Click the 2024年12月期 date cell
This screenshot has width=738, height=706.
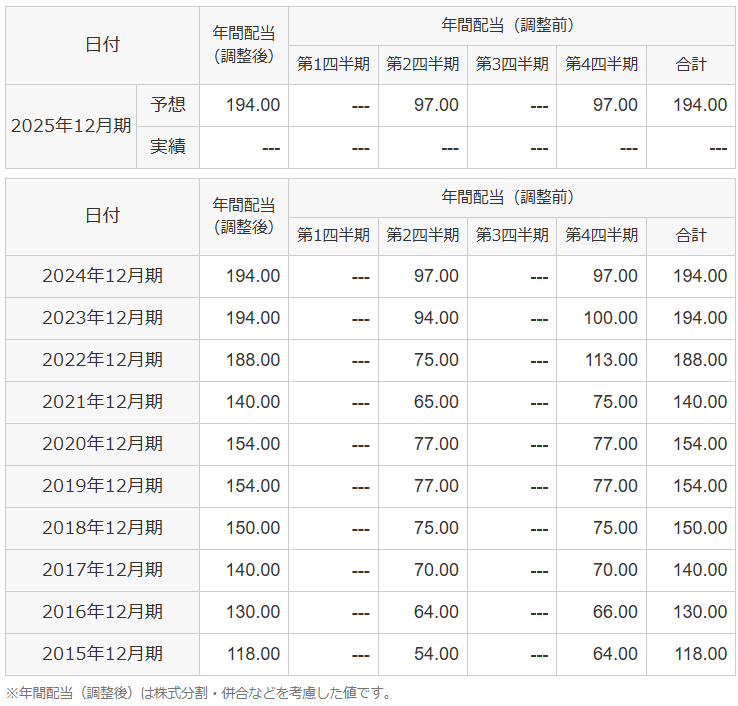coord(102,276)
